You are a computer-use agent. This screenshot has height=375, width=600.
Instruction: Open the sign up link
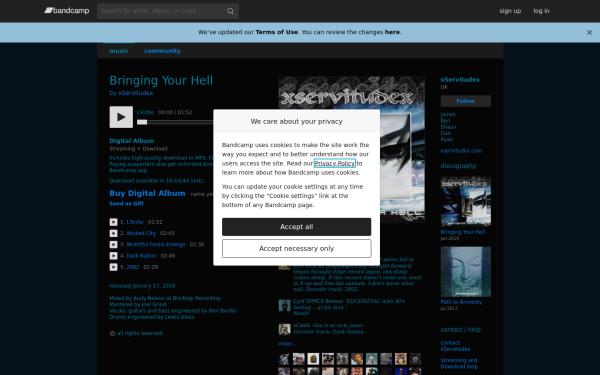click(510, 11)
